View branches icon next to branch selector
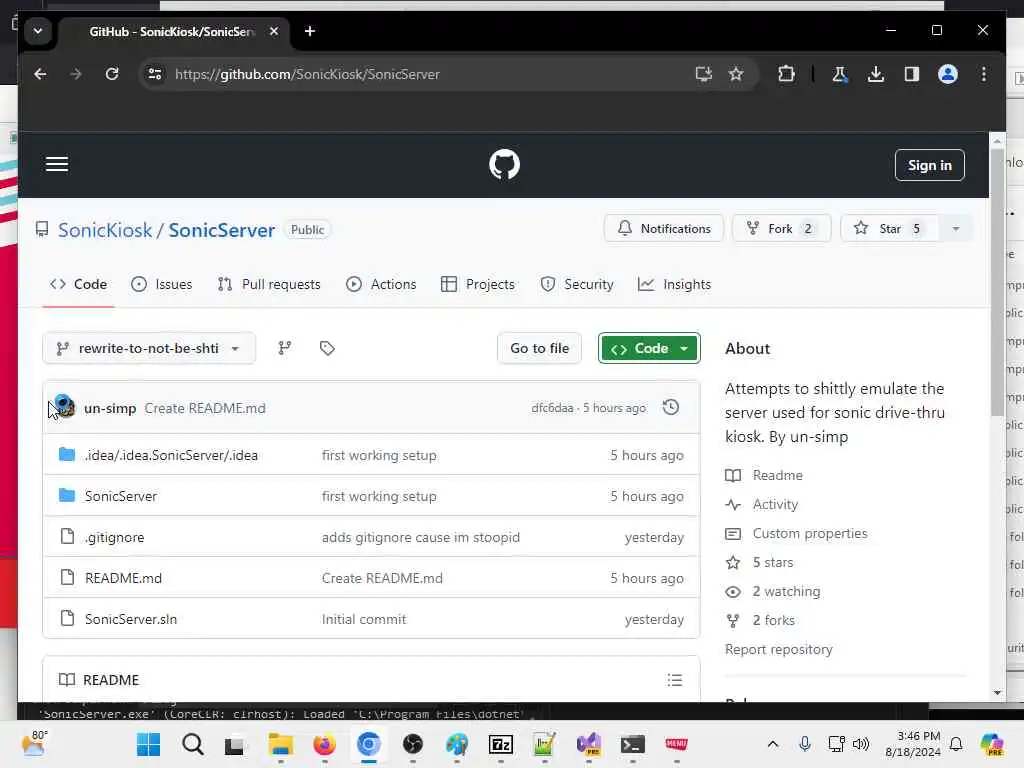Viewport: 1024px width, 768px height. click(285, 348)
